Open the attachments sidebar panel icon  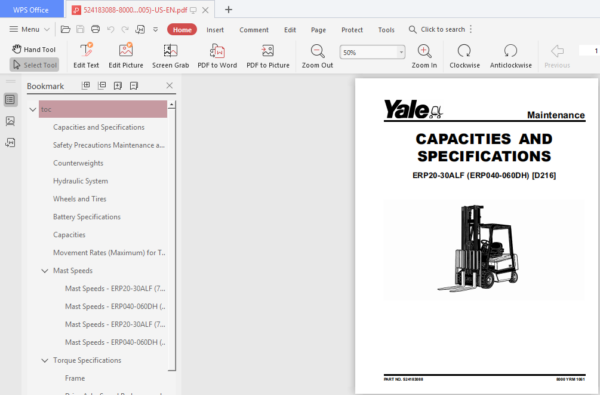click(10, 143)
